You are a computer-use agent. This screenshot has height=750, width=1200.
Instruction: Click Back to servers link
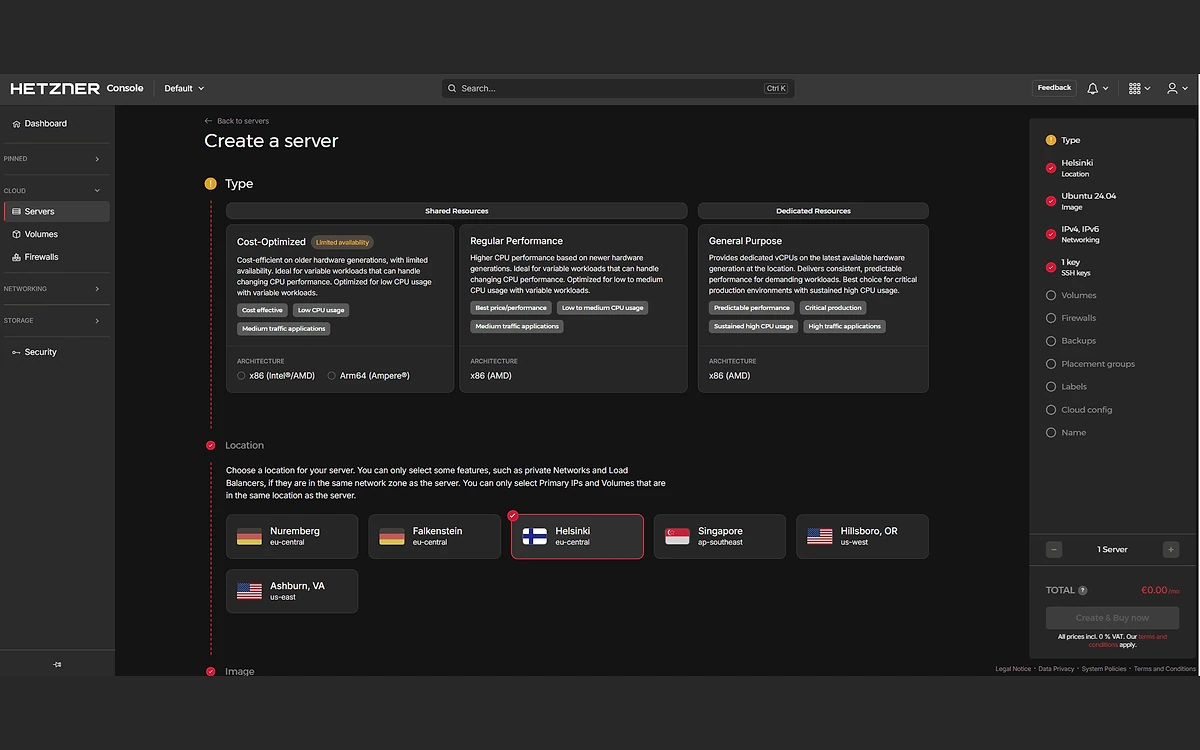[237, 121]
